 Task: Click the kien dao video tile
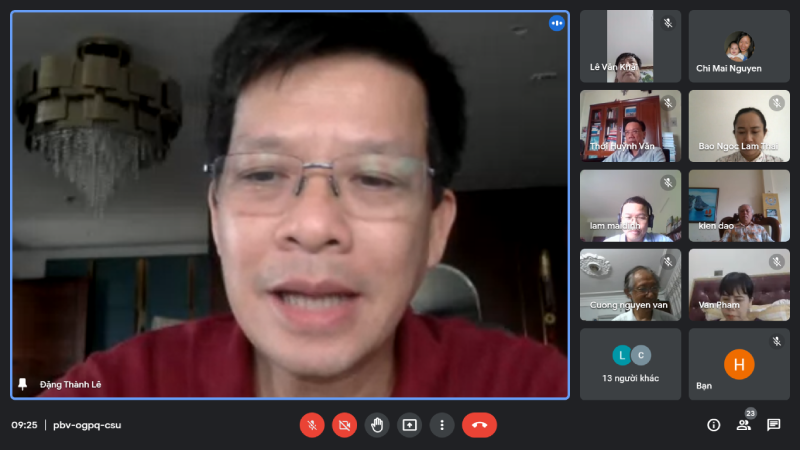[739, 205]
